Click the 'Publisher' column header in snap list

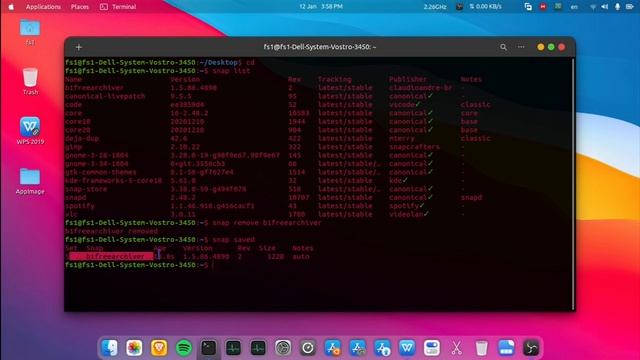point(408,79)
